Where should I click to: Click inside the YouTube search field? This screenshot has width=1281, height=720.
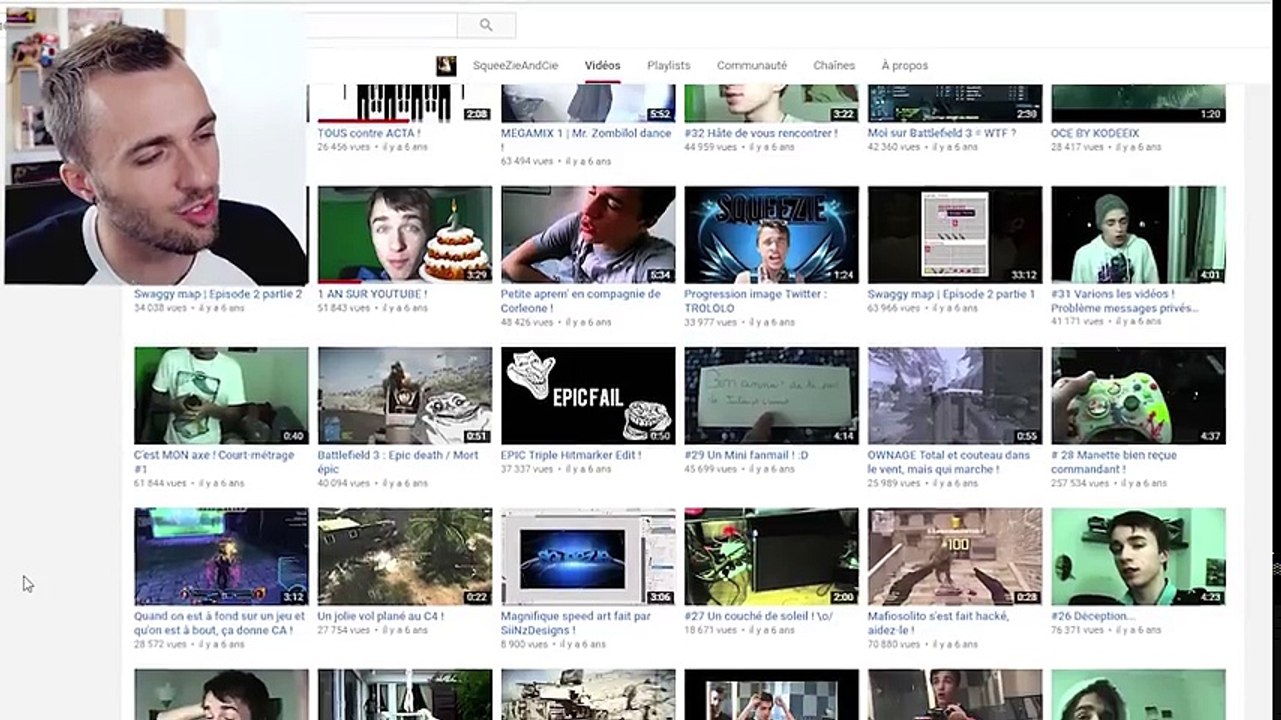tap(380, 25)
